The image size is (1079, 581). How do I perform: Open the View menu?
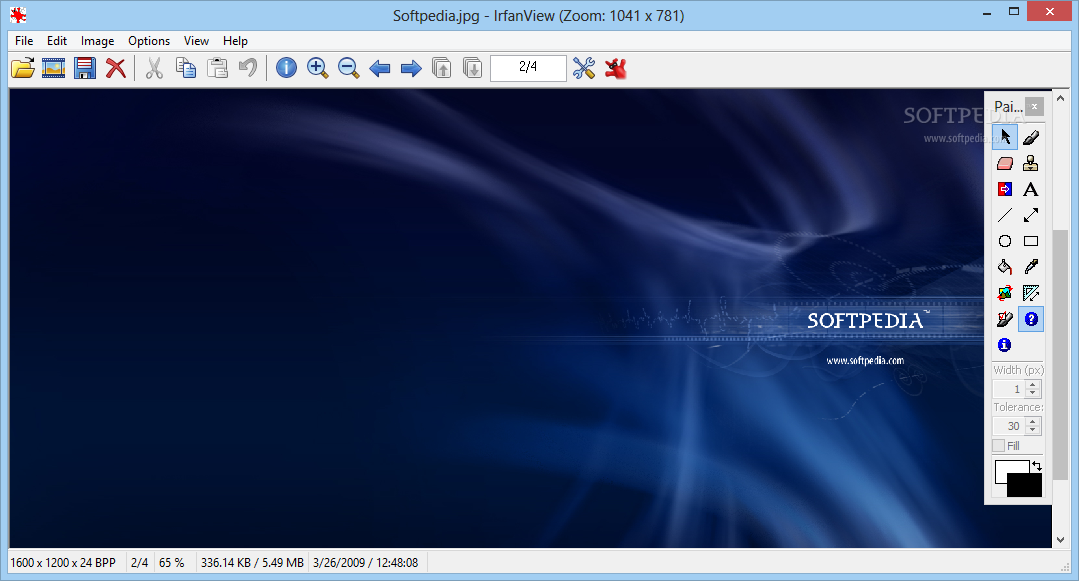196,41
